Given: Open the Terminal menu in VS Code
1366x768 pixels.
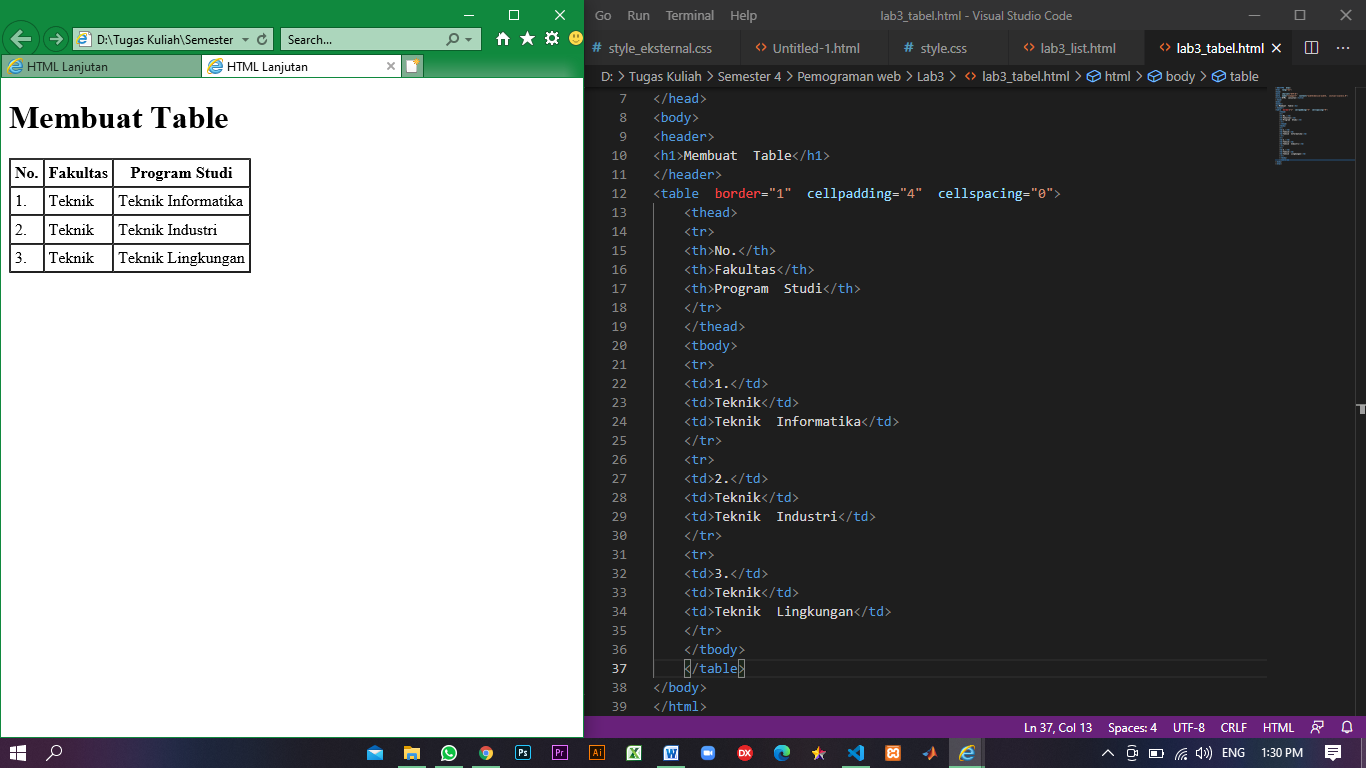Looking at the screenshot, I should 691,15.
